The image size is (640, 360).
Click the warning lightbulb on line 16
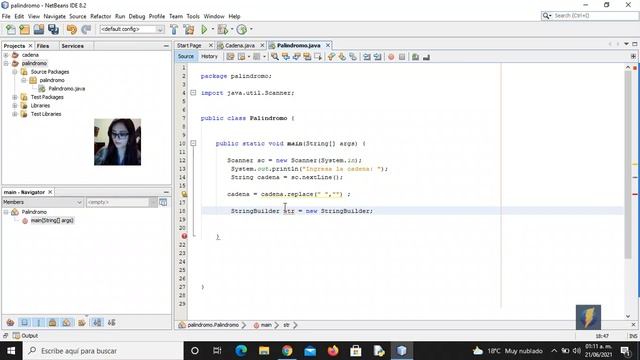(184, 194)
